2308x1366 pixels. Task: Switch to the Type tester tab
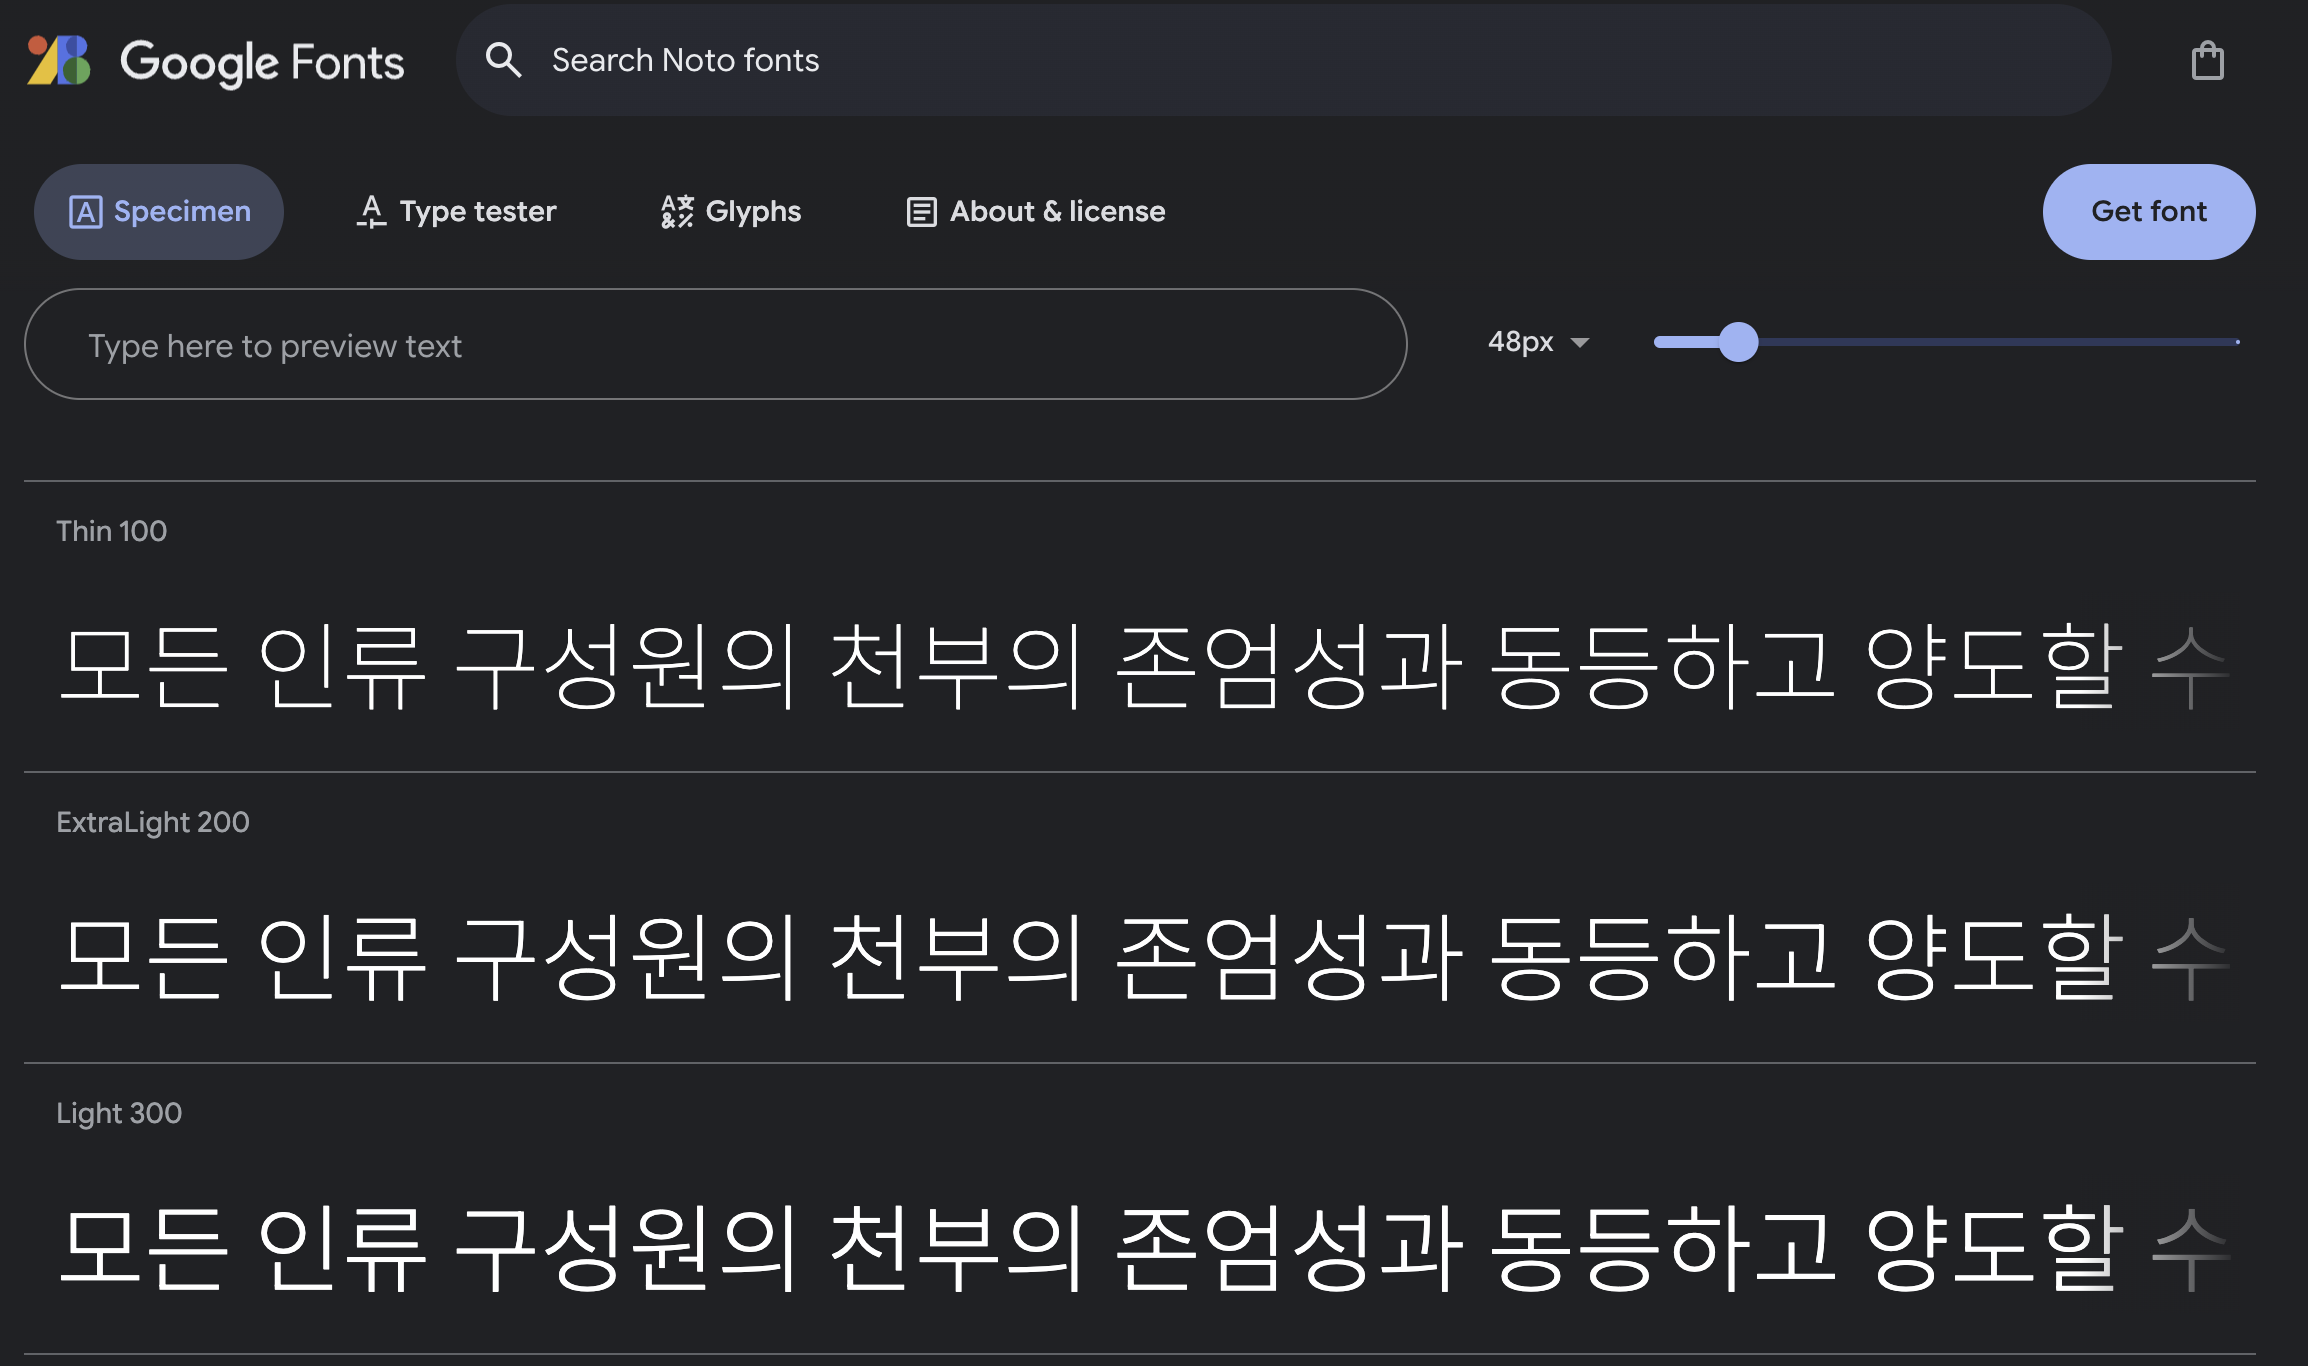pos(456,212)
